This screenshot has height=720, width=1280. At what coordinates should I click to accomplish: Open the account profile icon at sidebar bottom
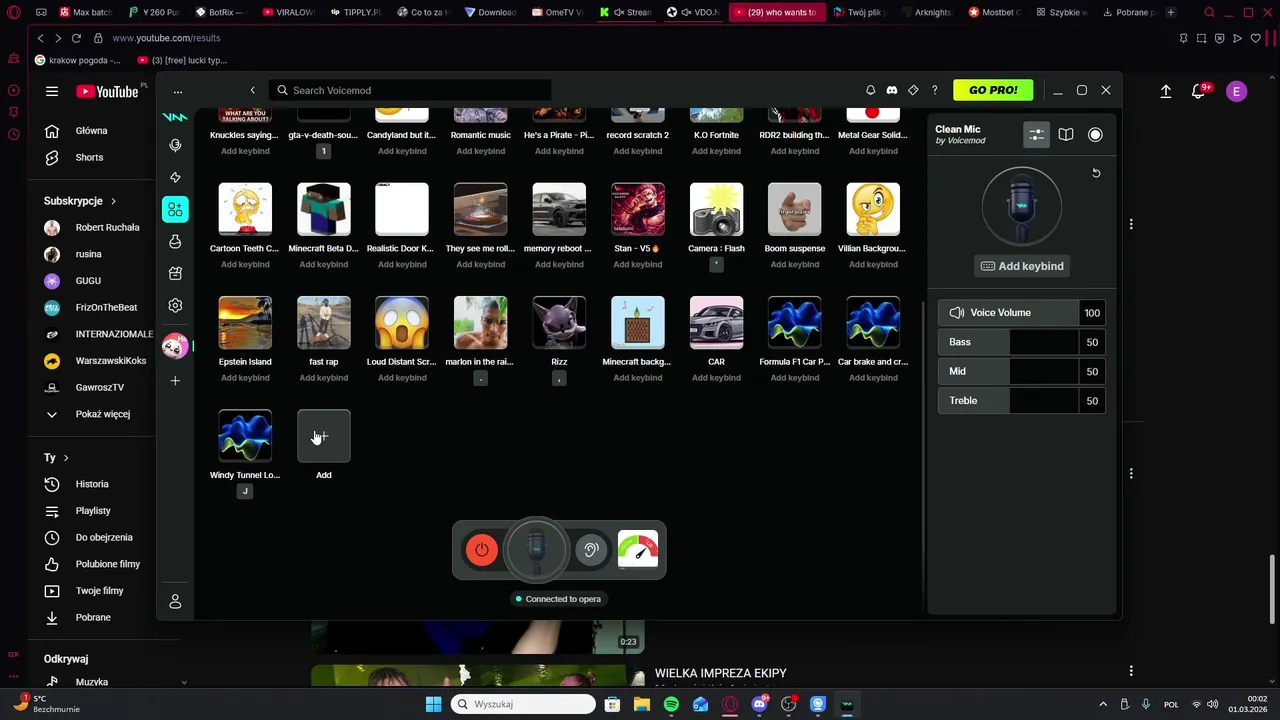[175, 601]
